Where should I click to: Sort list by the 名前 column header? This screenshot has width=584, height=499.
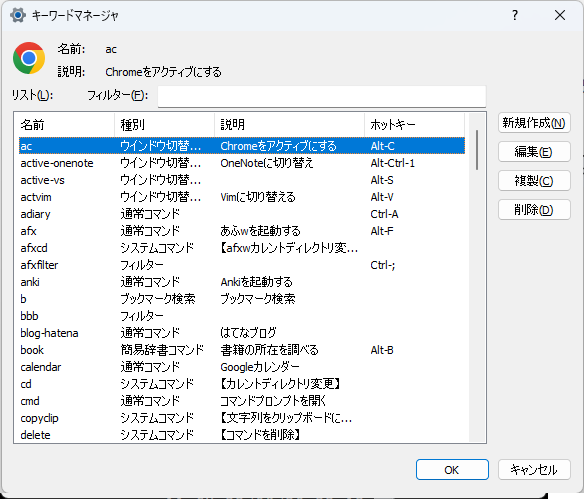point(65,125)
